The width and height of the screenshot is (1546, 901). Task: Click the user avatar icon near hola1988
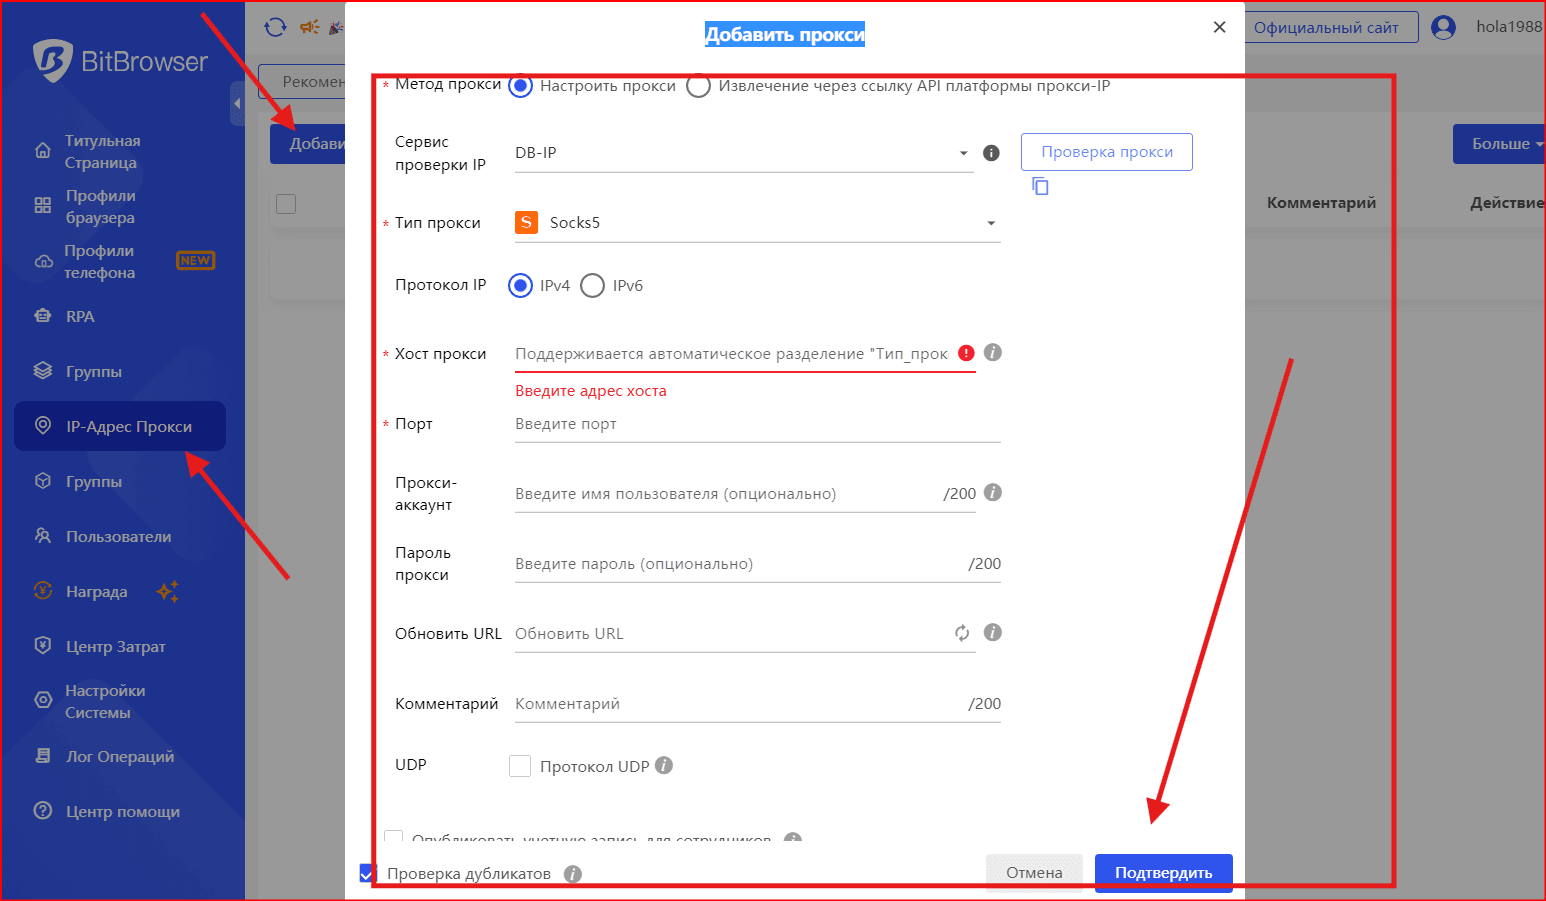1443,27
